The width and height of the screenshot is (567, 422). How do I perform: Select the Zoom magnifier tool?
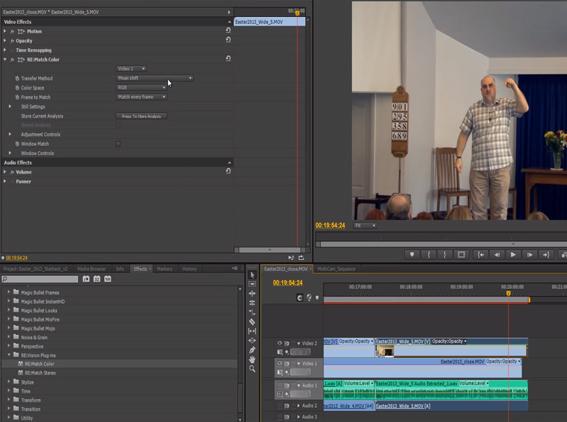[x=252, y=369]
